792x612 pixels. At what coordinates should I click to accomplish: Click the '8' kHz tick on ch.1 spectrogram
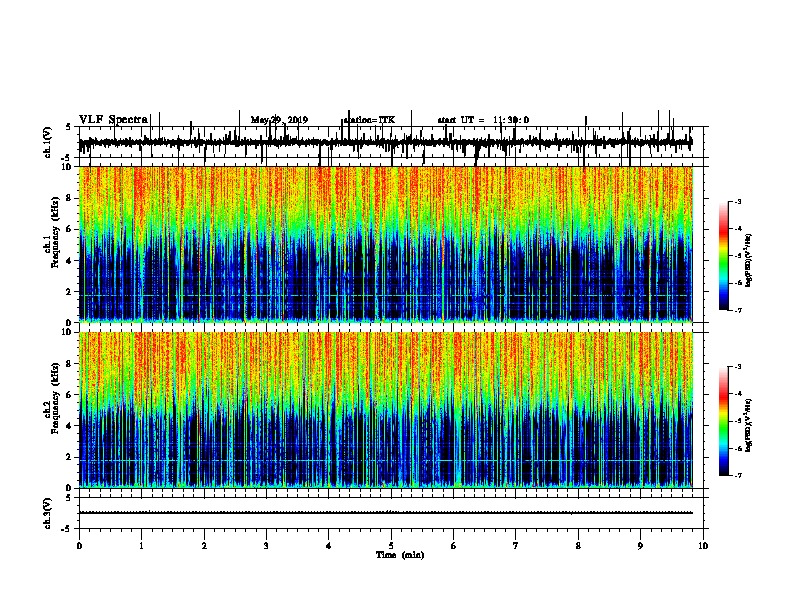click(69, 198)
